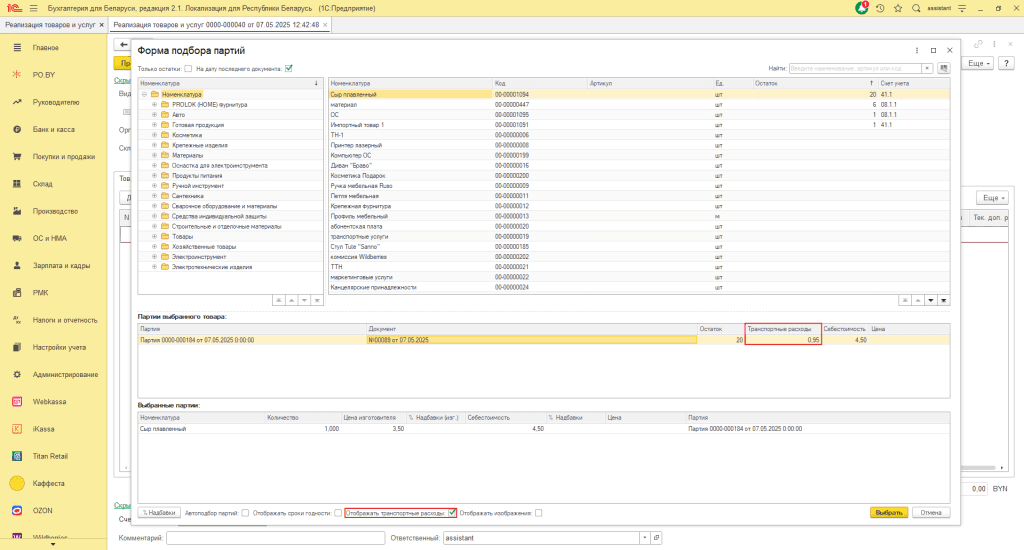Viewport: 1024px width, 550px height.
Task: Sort by Код column header
Action: [540, 84]
